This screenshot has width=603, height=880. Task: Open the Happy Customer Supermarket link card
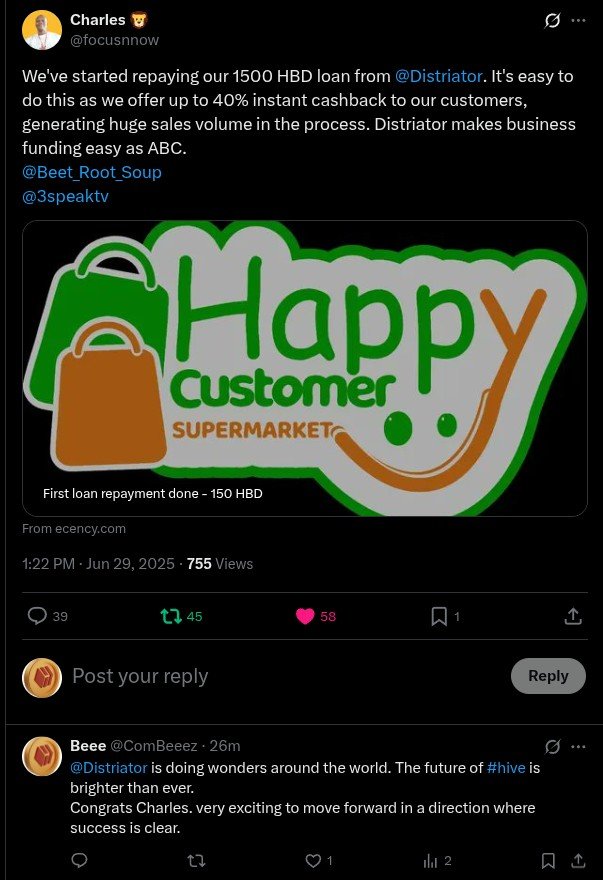click(305, 368)
